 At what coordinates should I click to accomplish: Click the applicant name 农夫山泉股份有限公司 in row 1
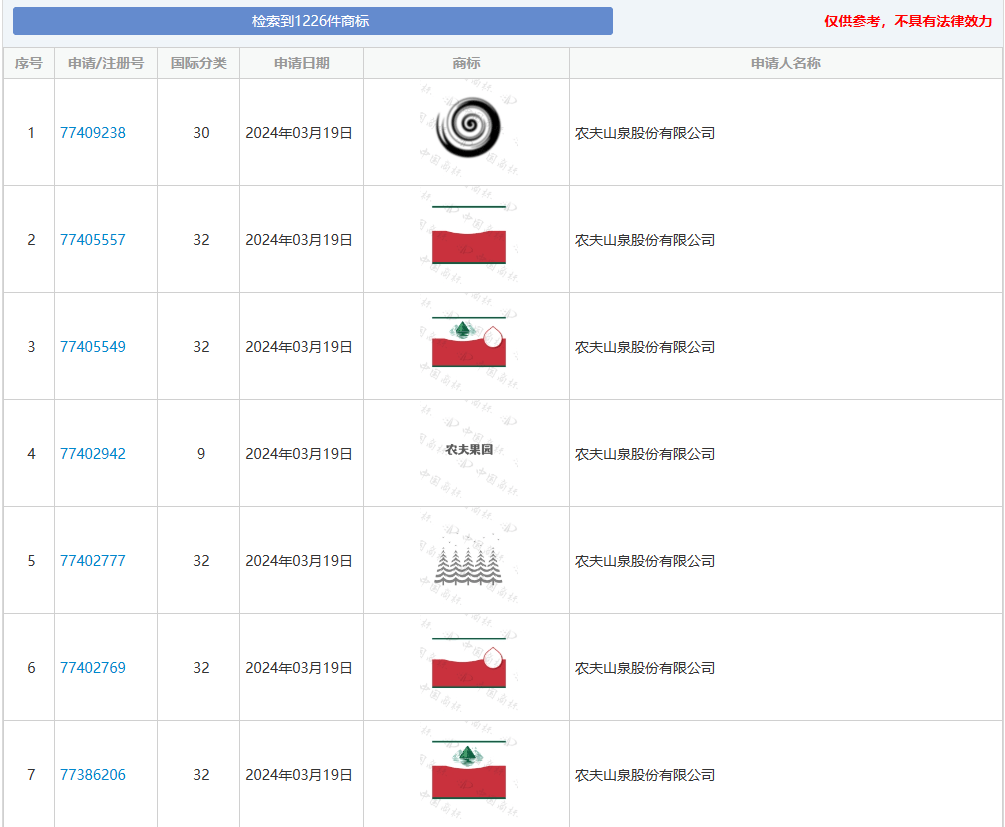[645, 133]
